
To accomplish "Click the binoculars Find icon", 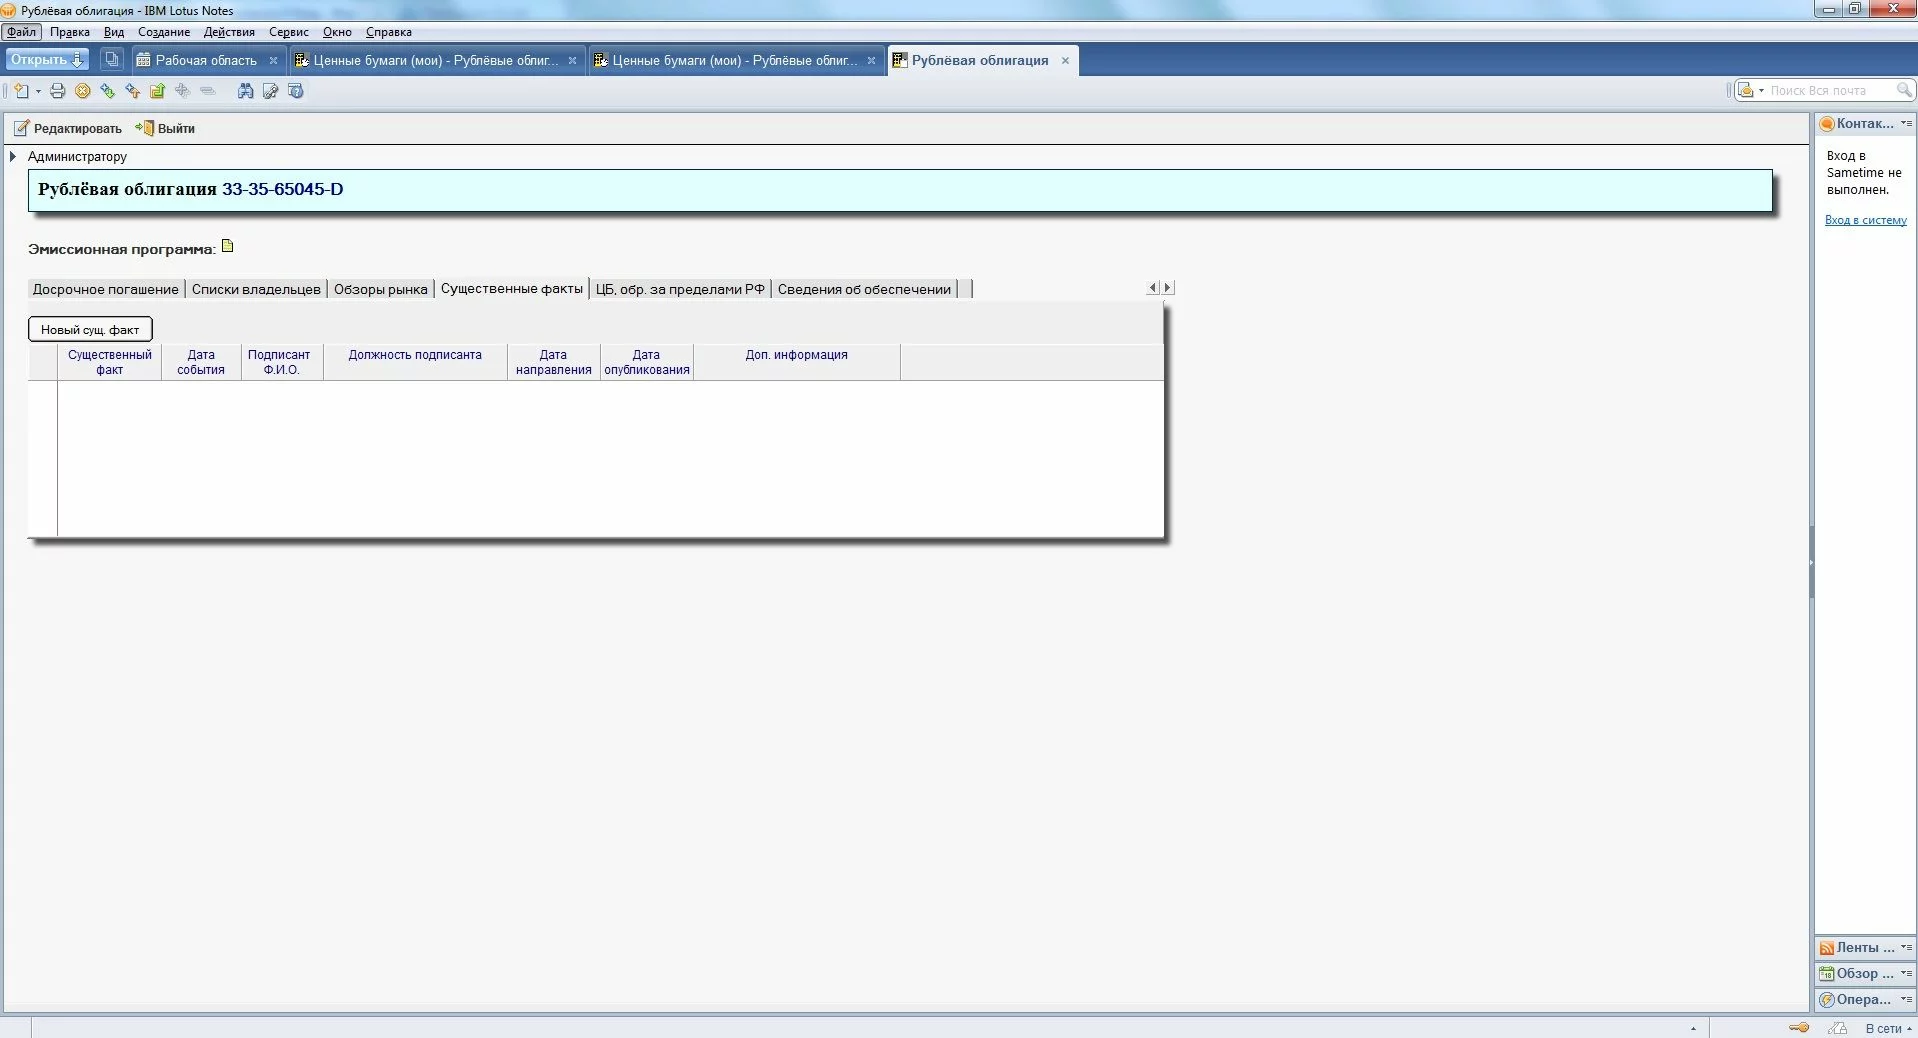I will [x=245, y=91].
